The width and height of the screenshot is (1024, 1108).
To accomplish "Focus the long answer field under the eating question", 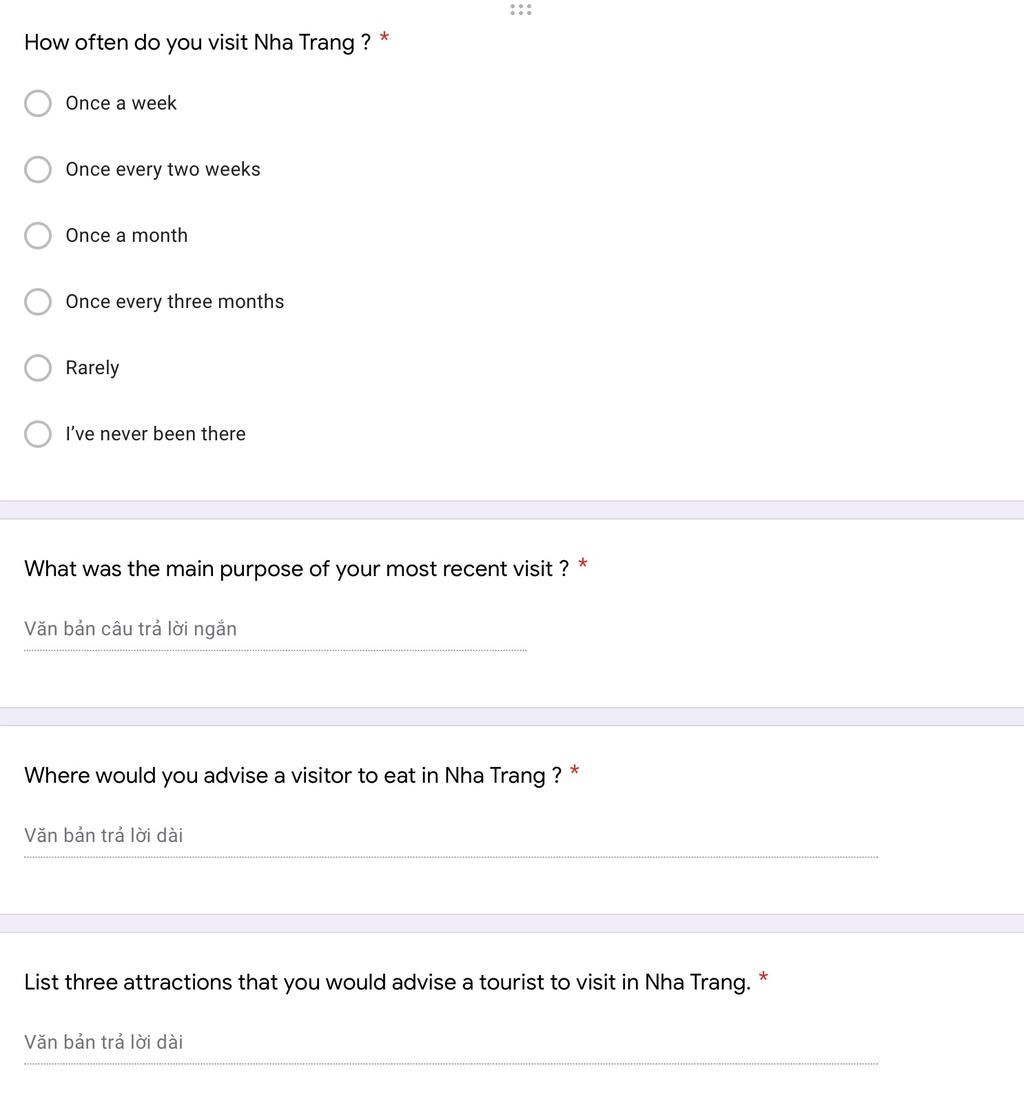I will click(x=451, y=836).
